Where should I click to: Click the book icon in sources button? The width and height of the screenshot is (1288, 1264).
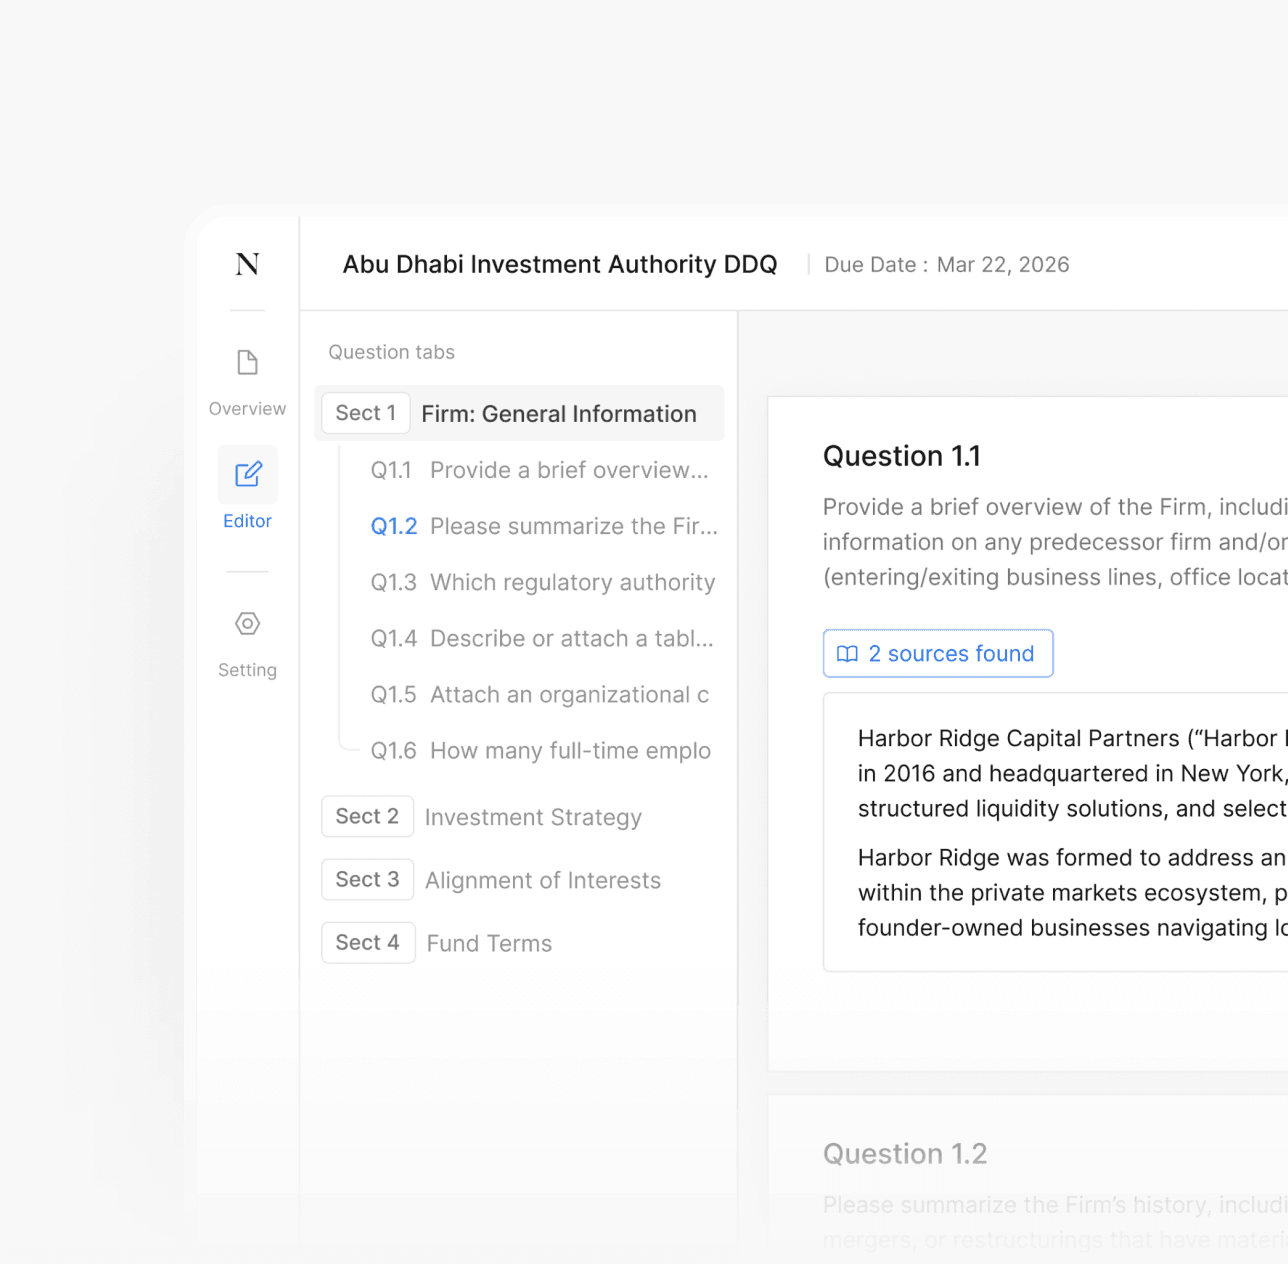pyautogui.click(x=847, y=654)
